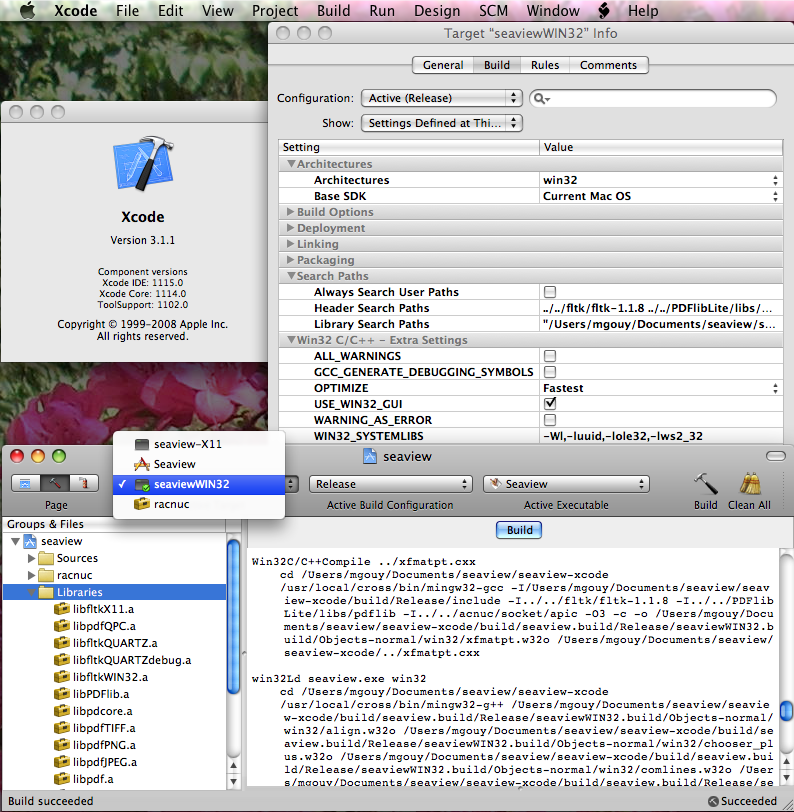Open the Configuration Active (Release) dropdown
Viewport: 794px width, 812px height.
[x=441, y=98]
